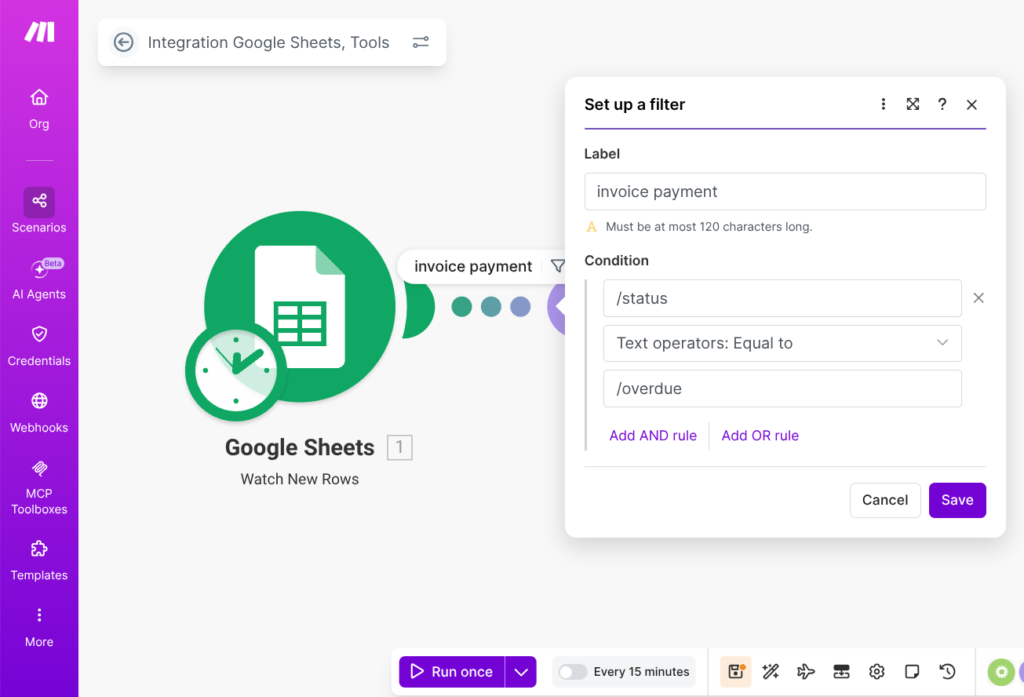
Task: Open the Scenarios section
Action: 39,211
